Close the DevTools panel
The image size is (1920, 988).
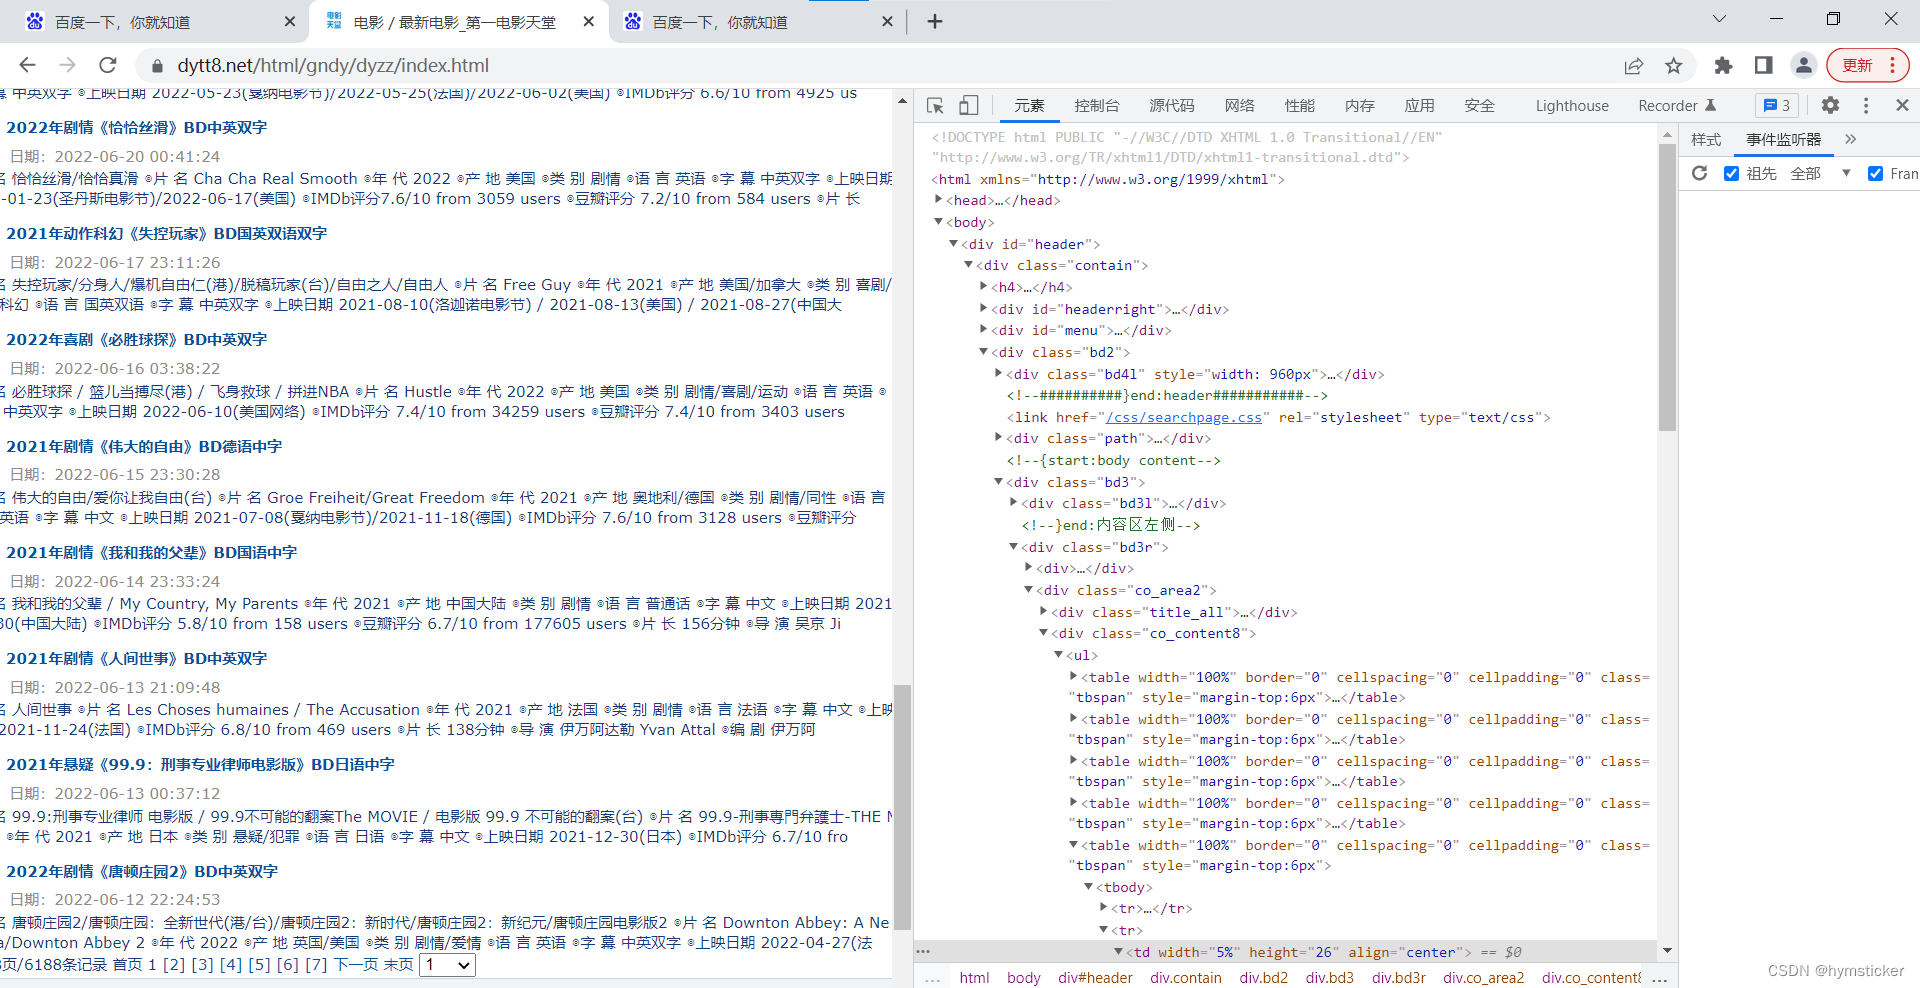tap(1902, 105)
